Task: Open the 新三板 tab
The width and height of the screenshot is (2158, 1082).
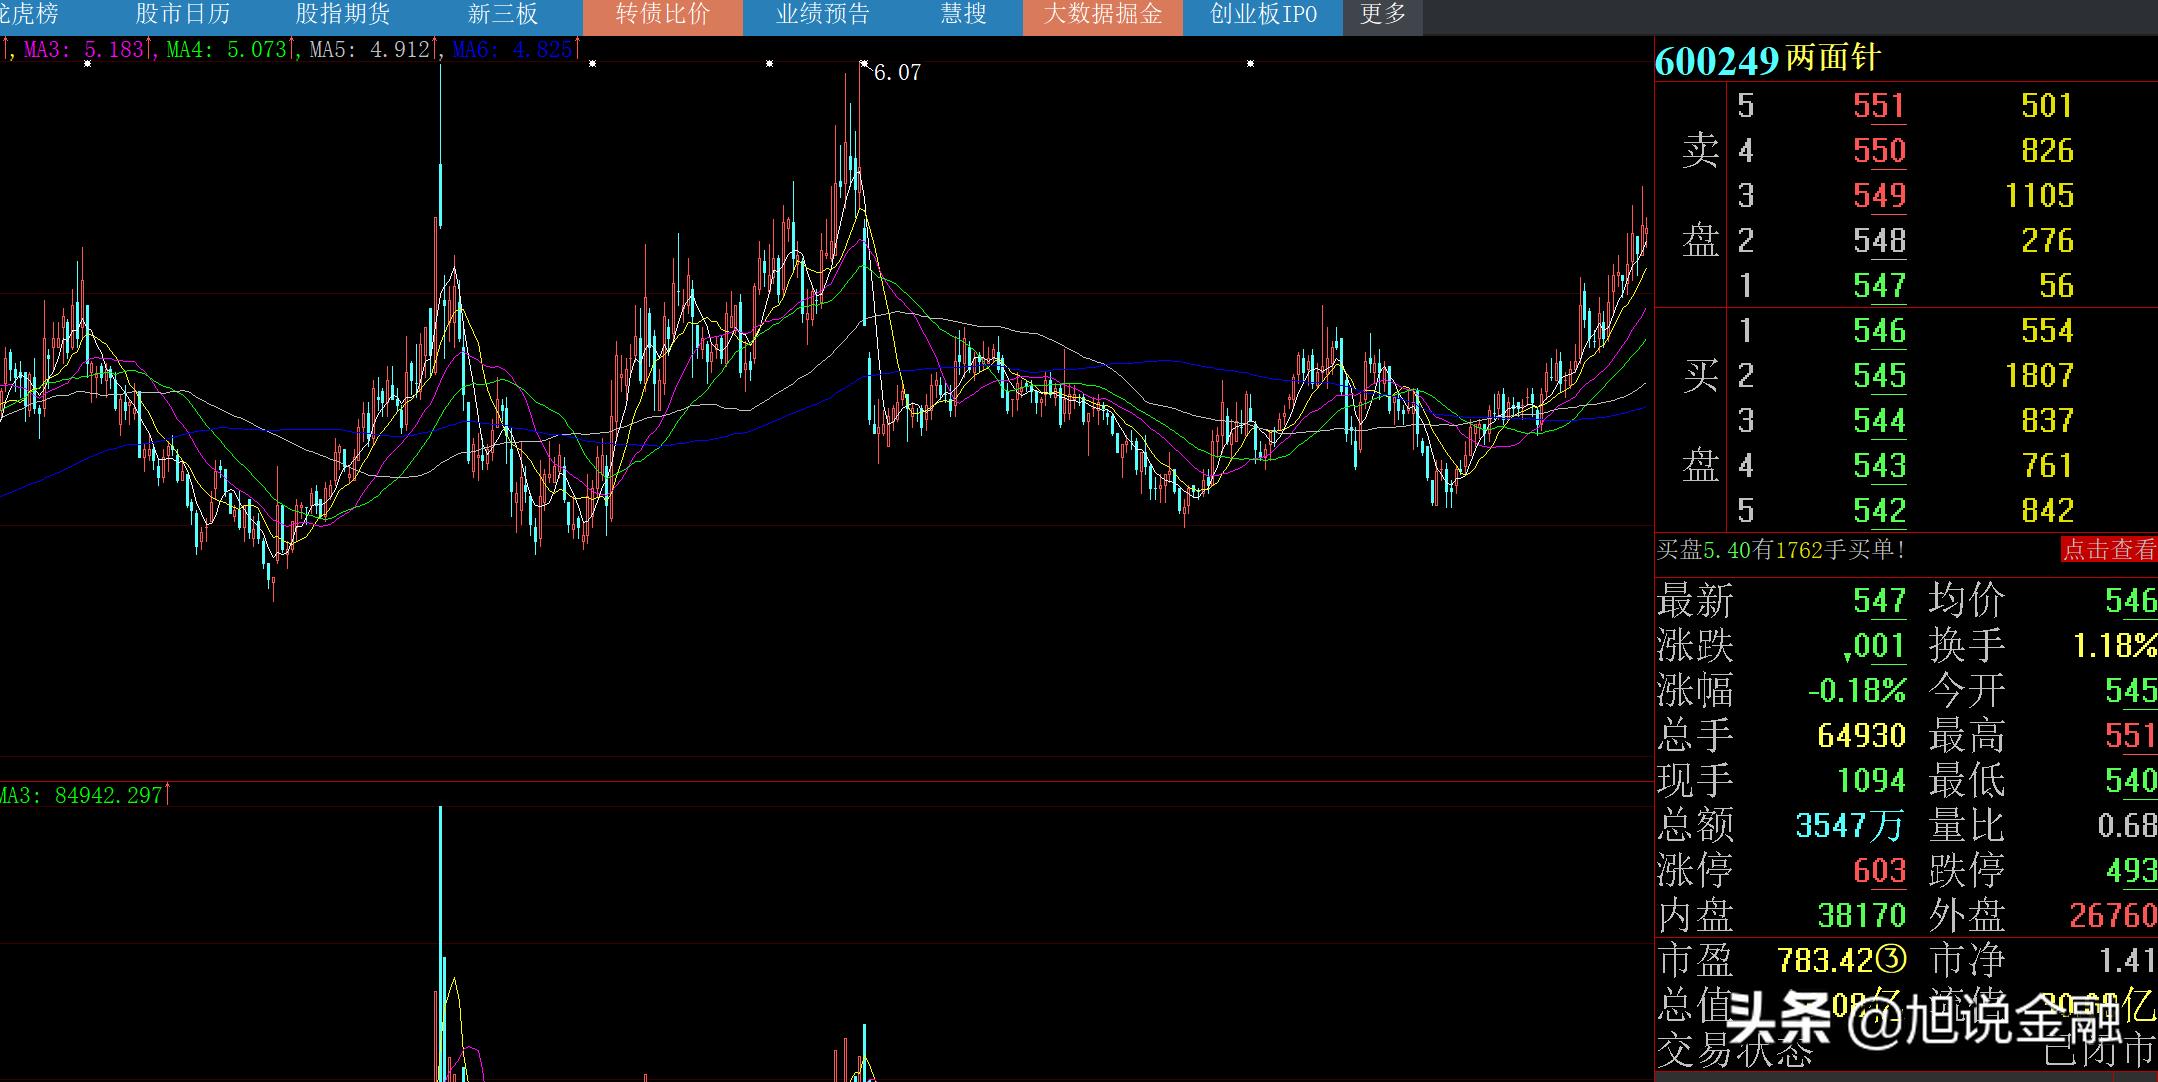Action: tap(502, 15)
